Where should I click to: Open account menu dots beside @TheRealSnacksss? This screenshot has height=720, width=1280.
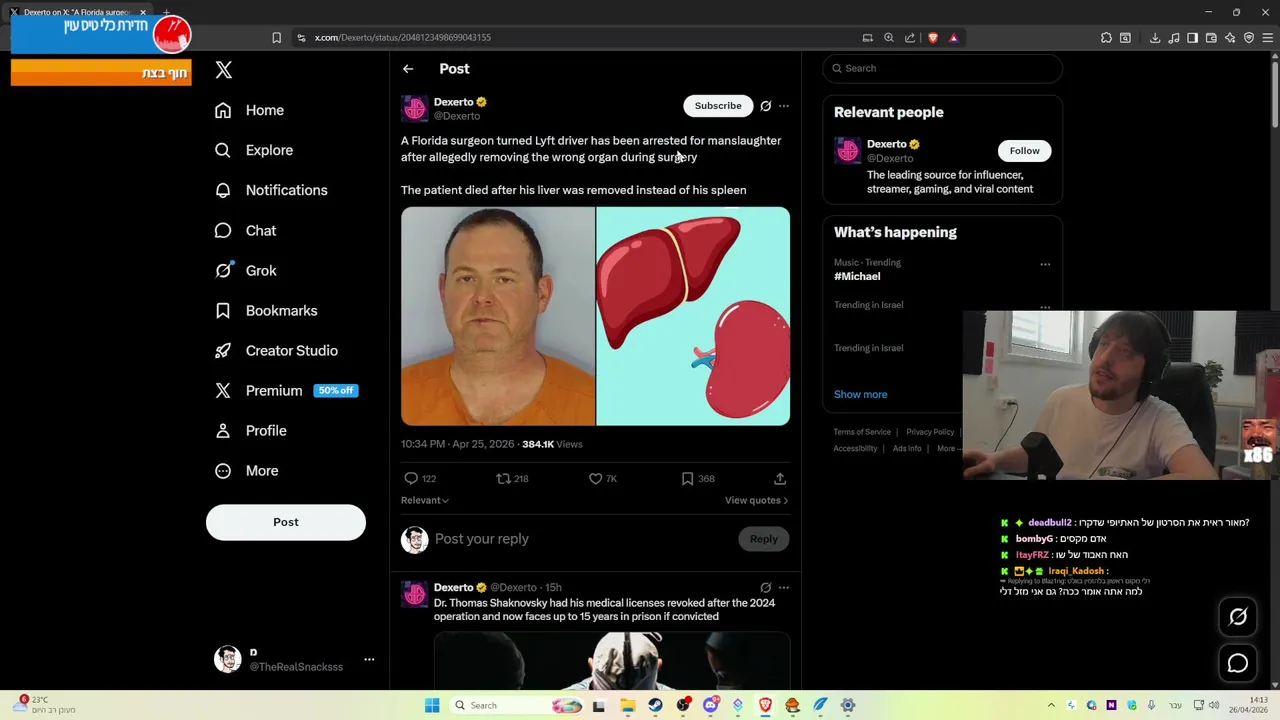point(369,660)
